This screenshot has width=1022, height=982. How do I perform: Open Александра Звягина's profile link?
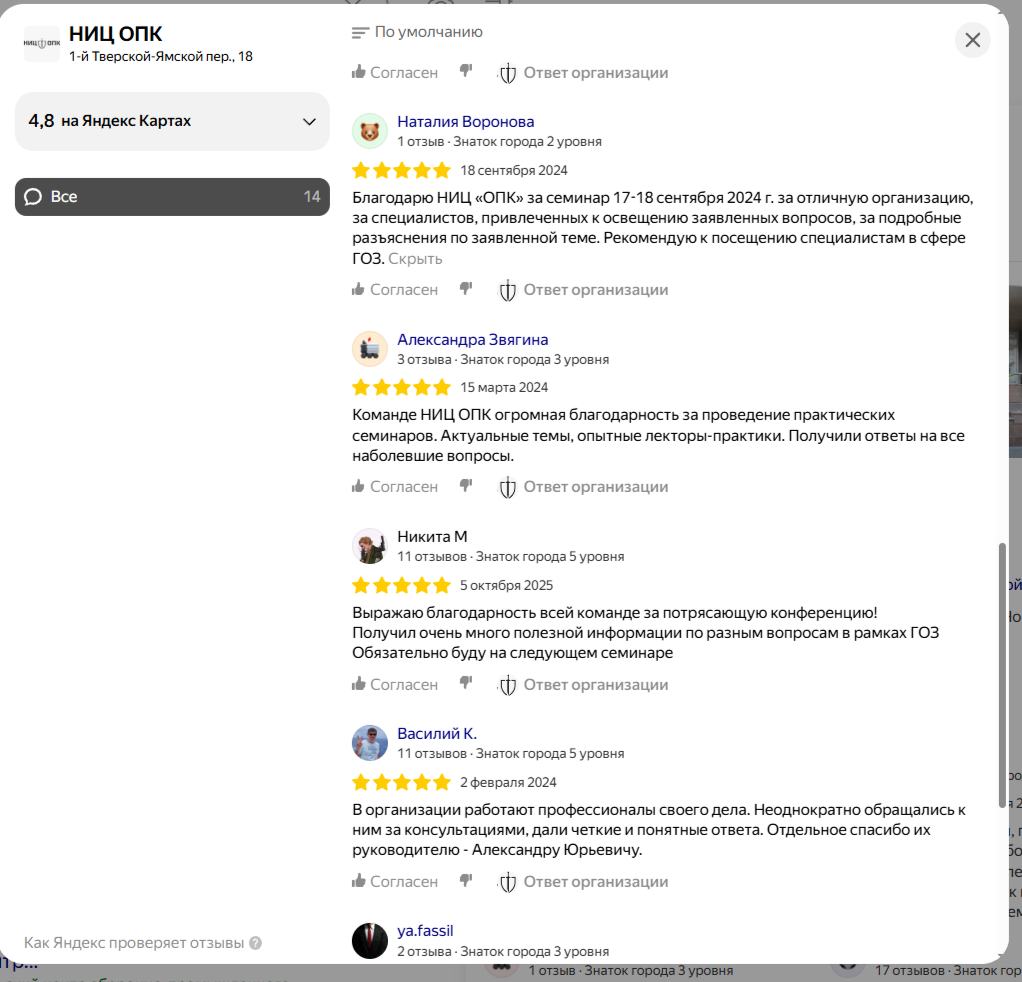(x=473, y=339)
